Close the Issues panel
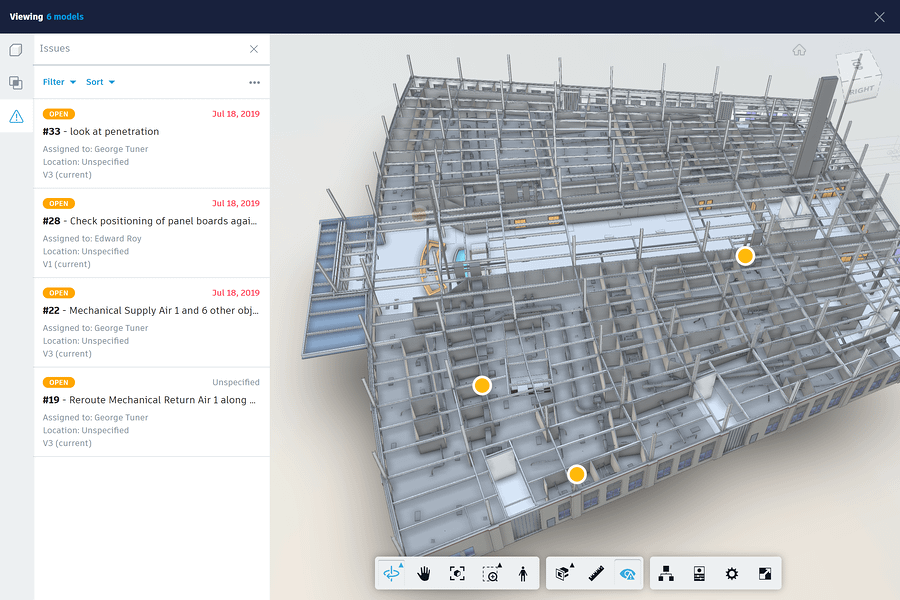The height and width of the screenshot is (600, 900). (254, 49)
